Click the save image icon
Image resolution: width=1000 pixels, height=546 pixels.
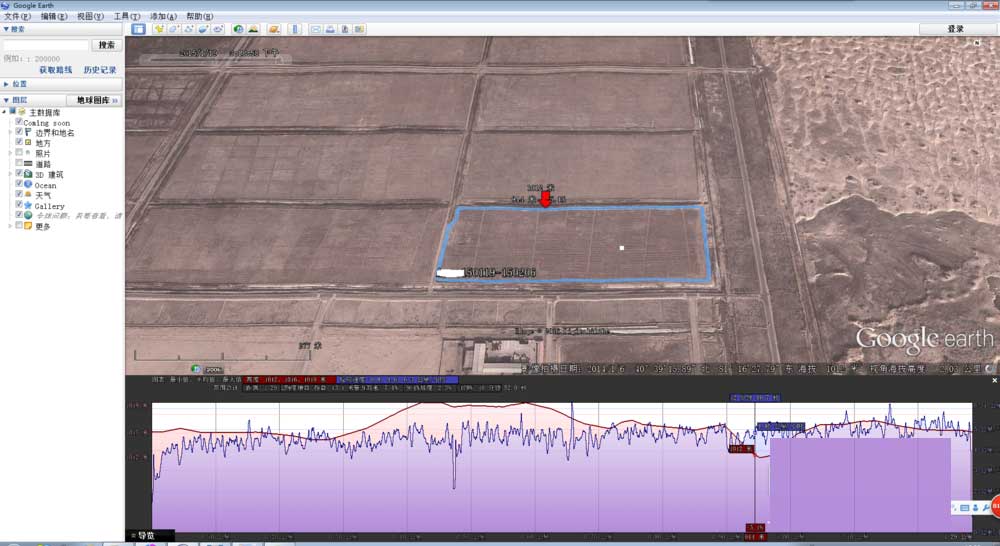(x=345, y=29)
